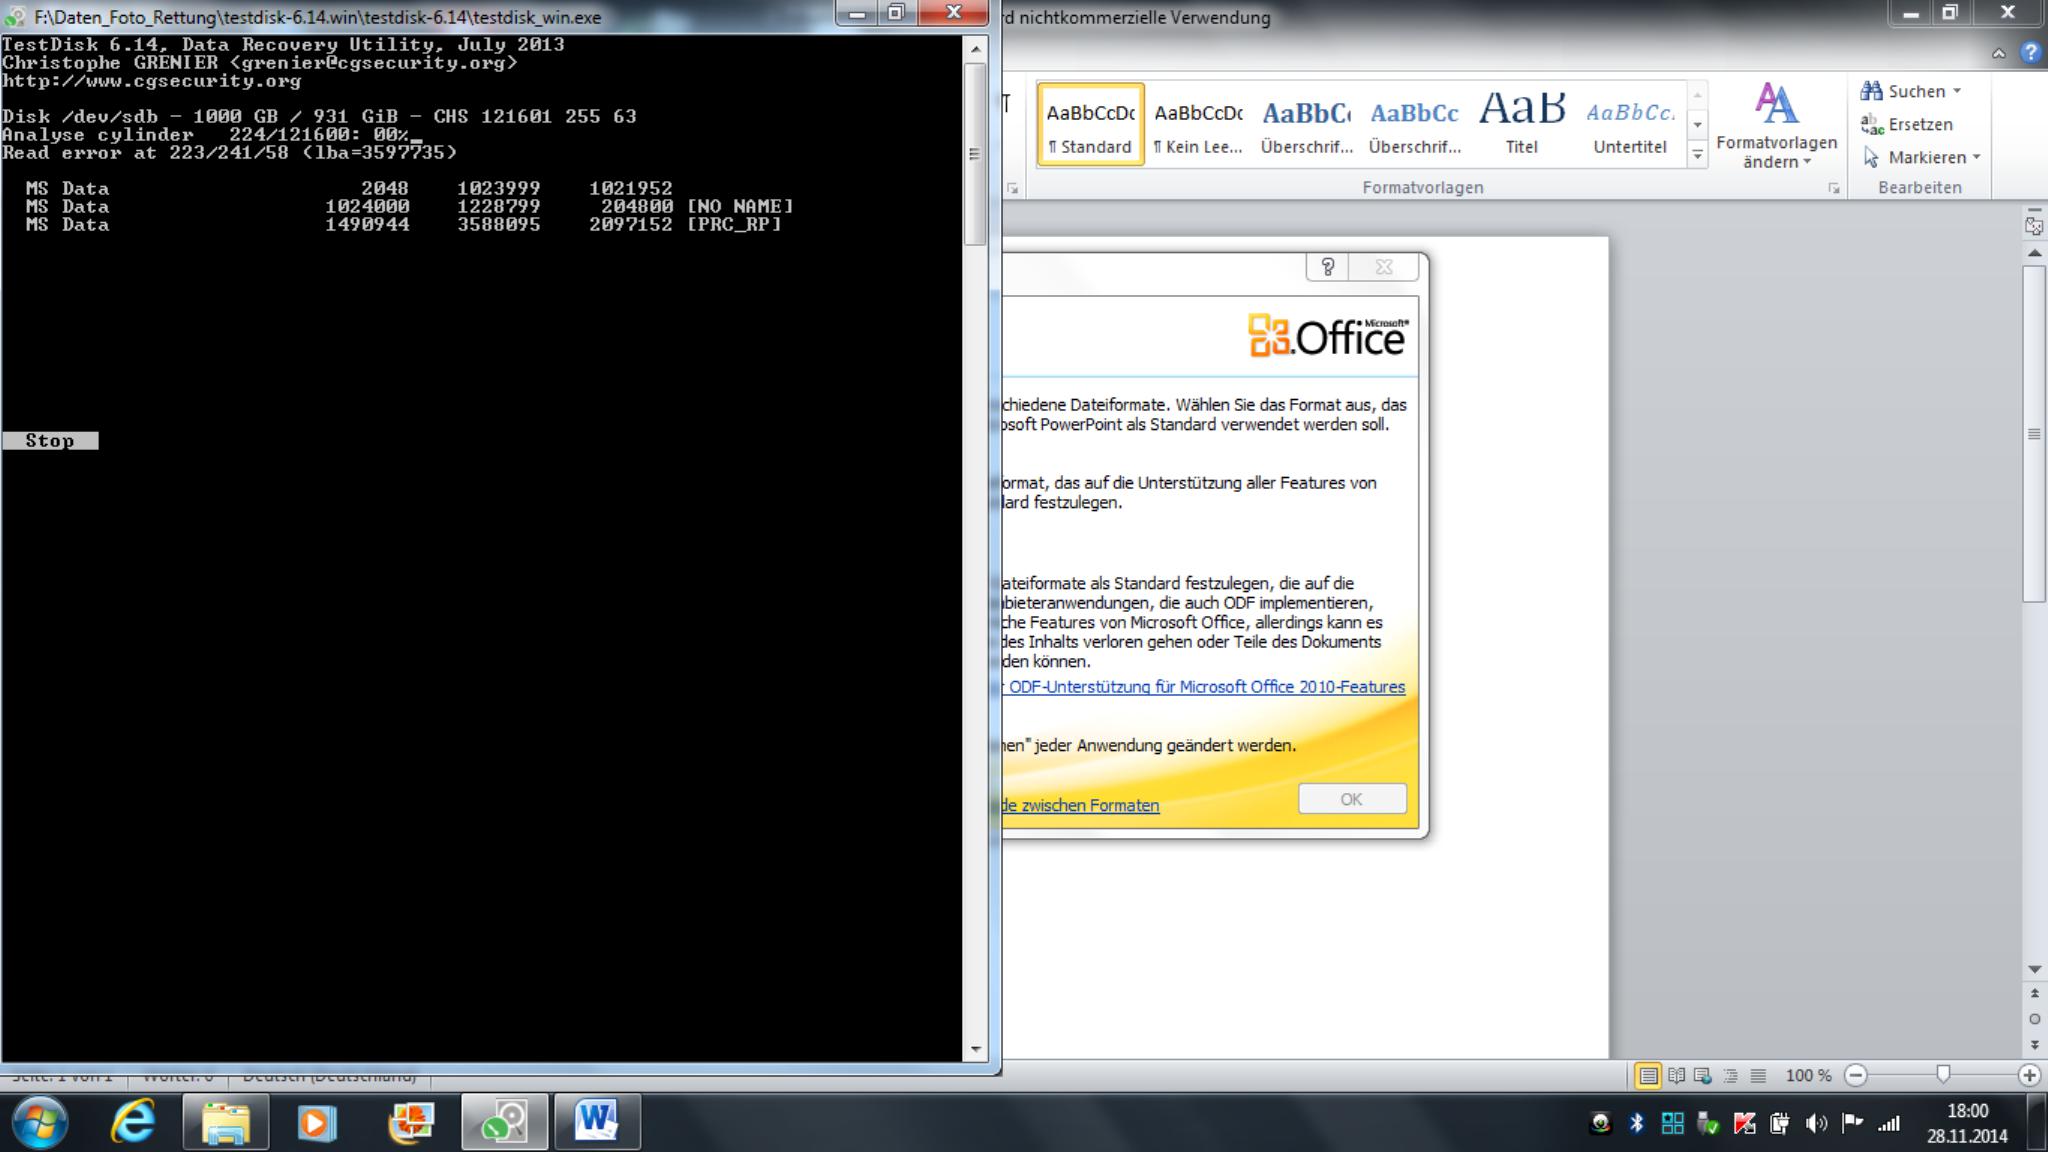Screen dimensions: 2048x1152
Task: Switch to full-screen reading view
Action: coord(1676,1076)
